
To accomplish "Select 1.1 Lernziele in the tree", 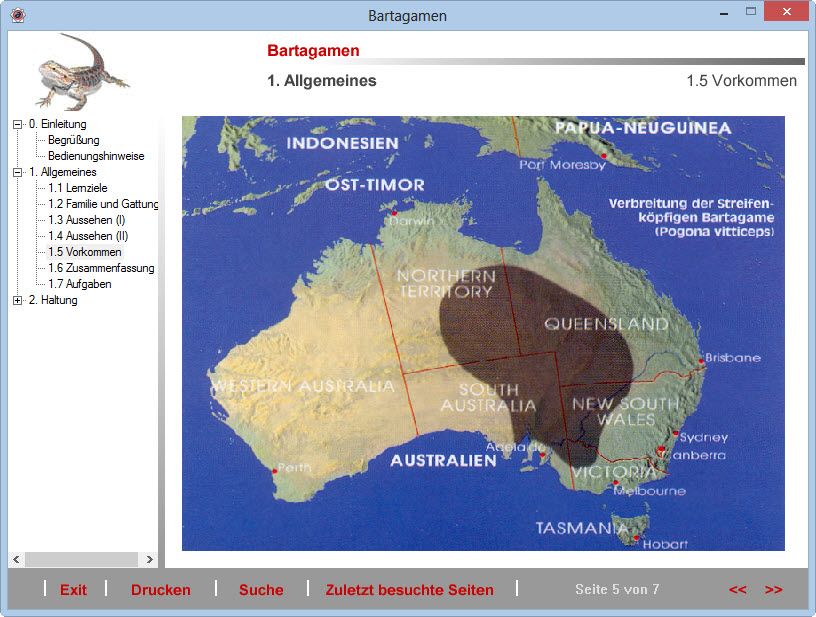I will point(78,188).
